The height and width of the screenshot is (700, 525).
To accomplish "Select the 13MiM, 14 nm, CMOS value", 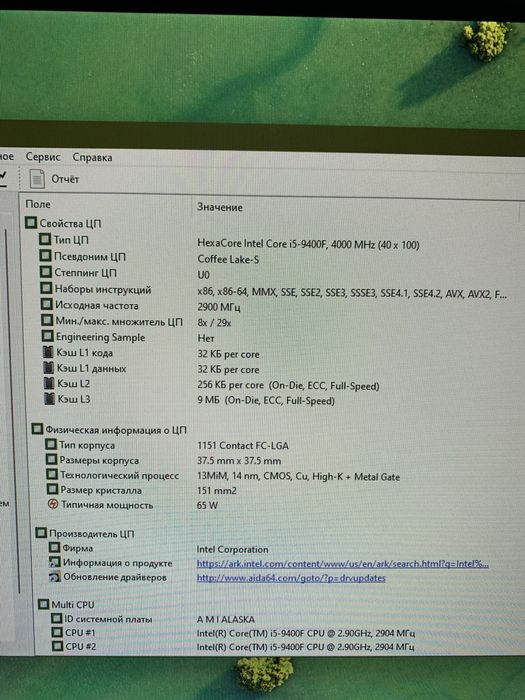I will click(x=298, y=476).
